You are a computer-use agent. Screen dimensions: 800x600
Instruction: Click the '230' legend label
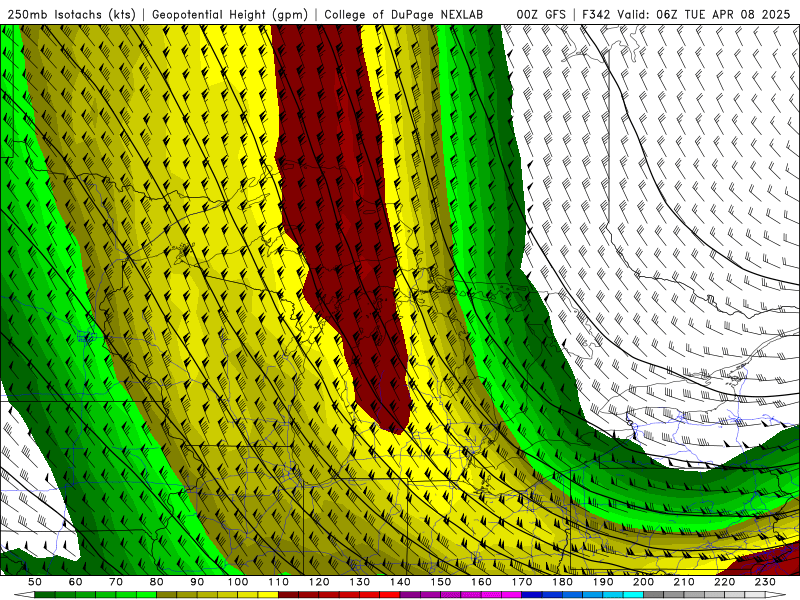(765, 582)
